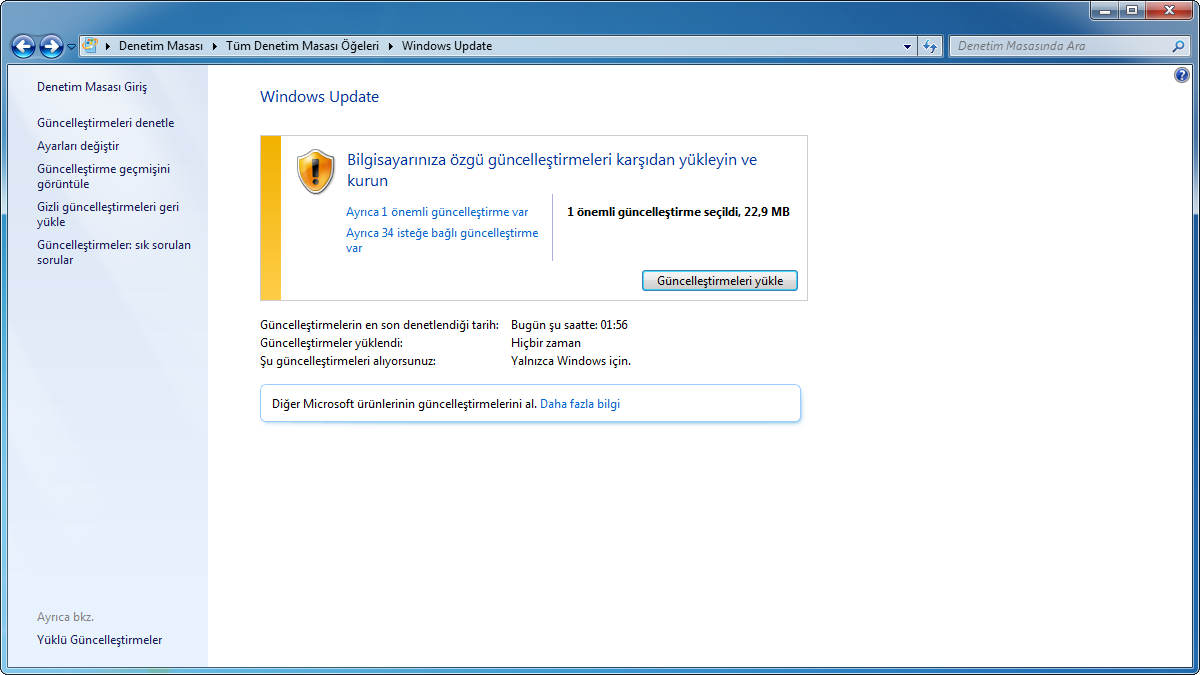
Task: Open the recent pages dropdown arrow
Action: point(72,47)
